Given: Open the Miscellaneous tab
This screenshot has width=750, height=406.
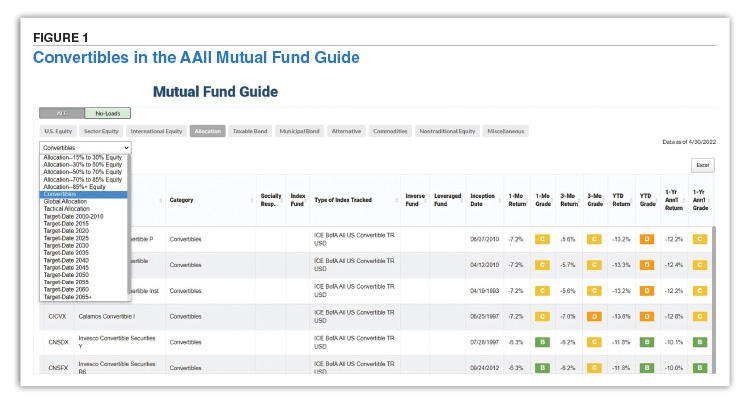Looking at the screenshot, I should 506,131.
